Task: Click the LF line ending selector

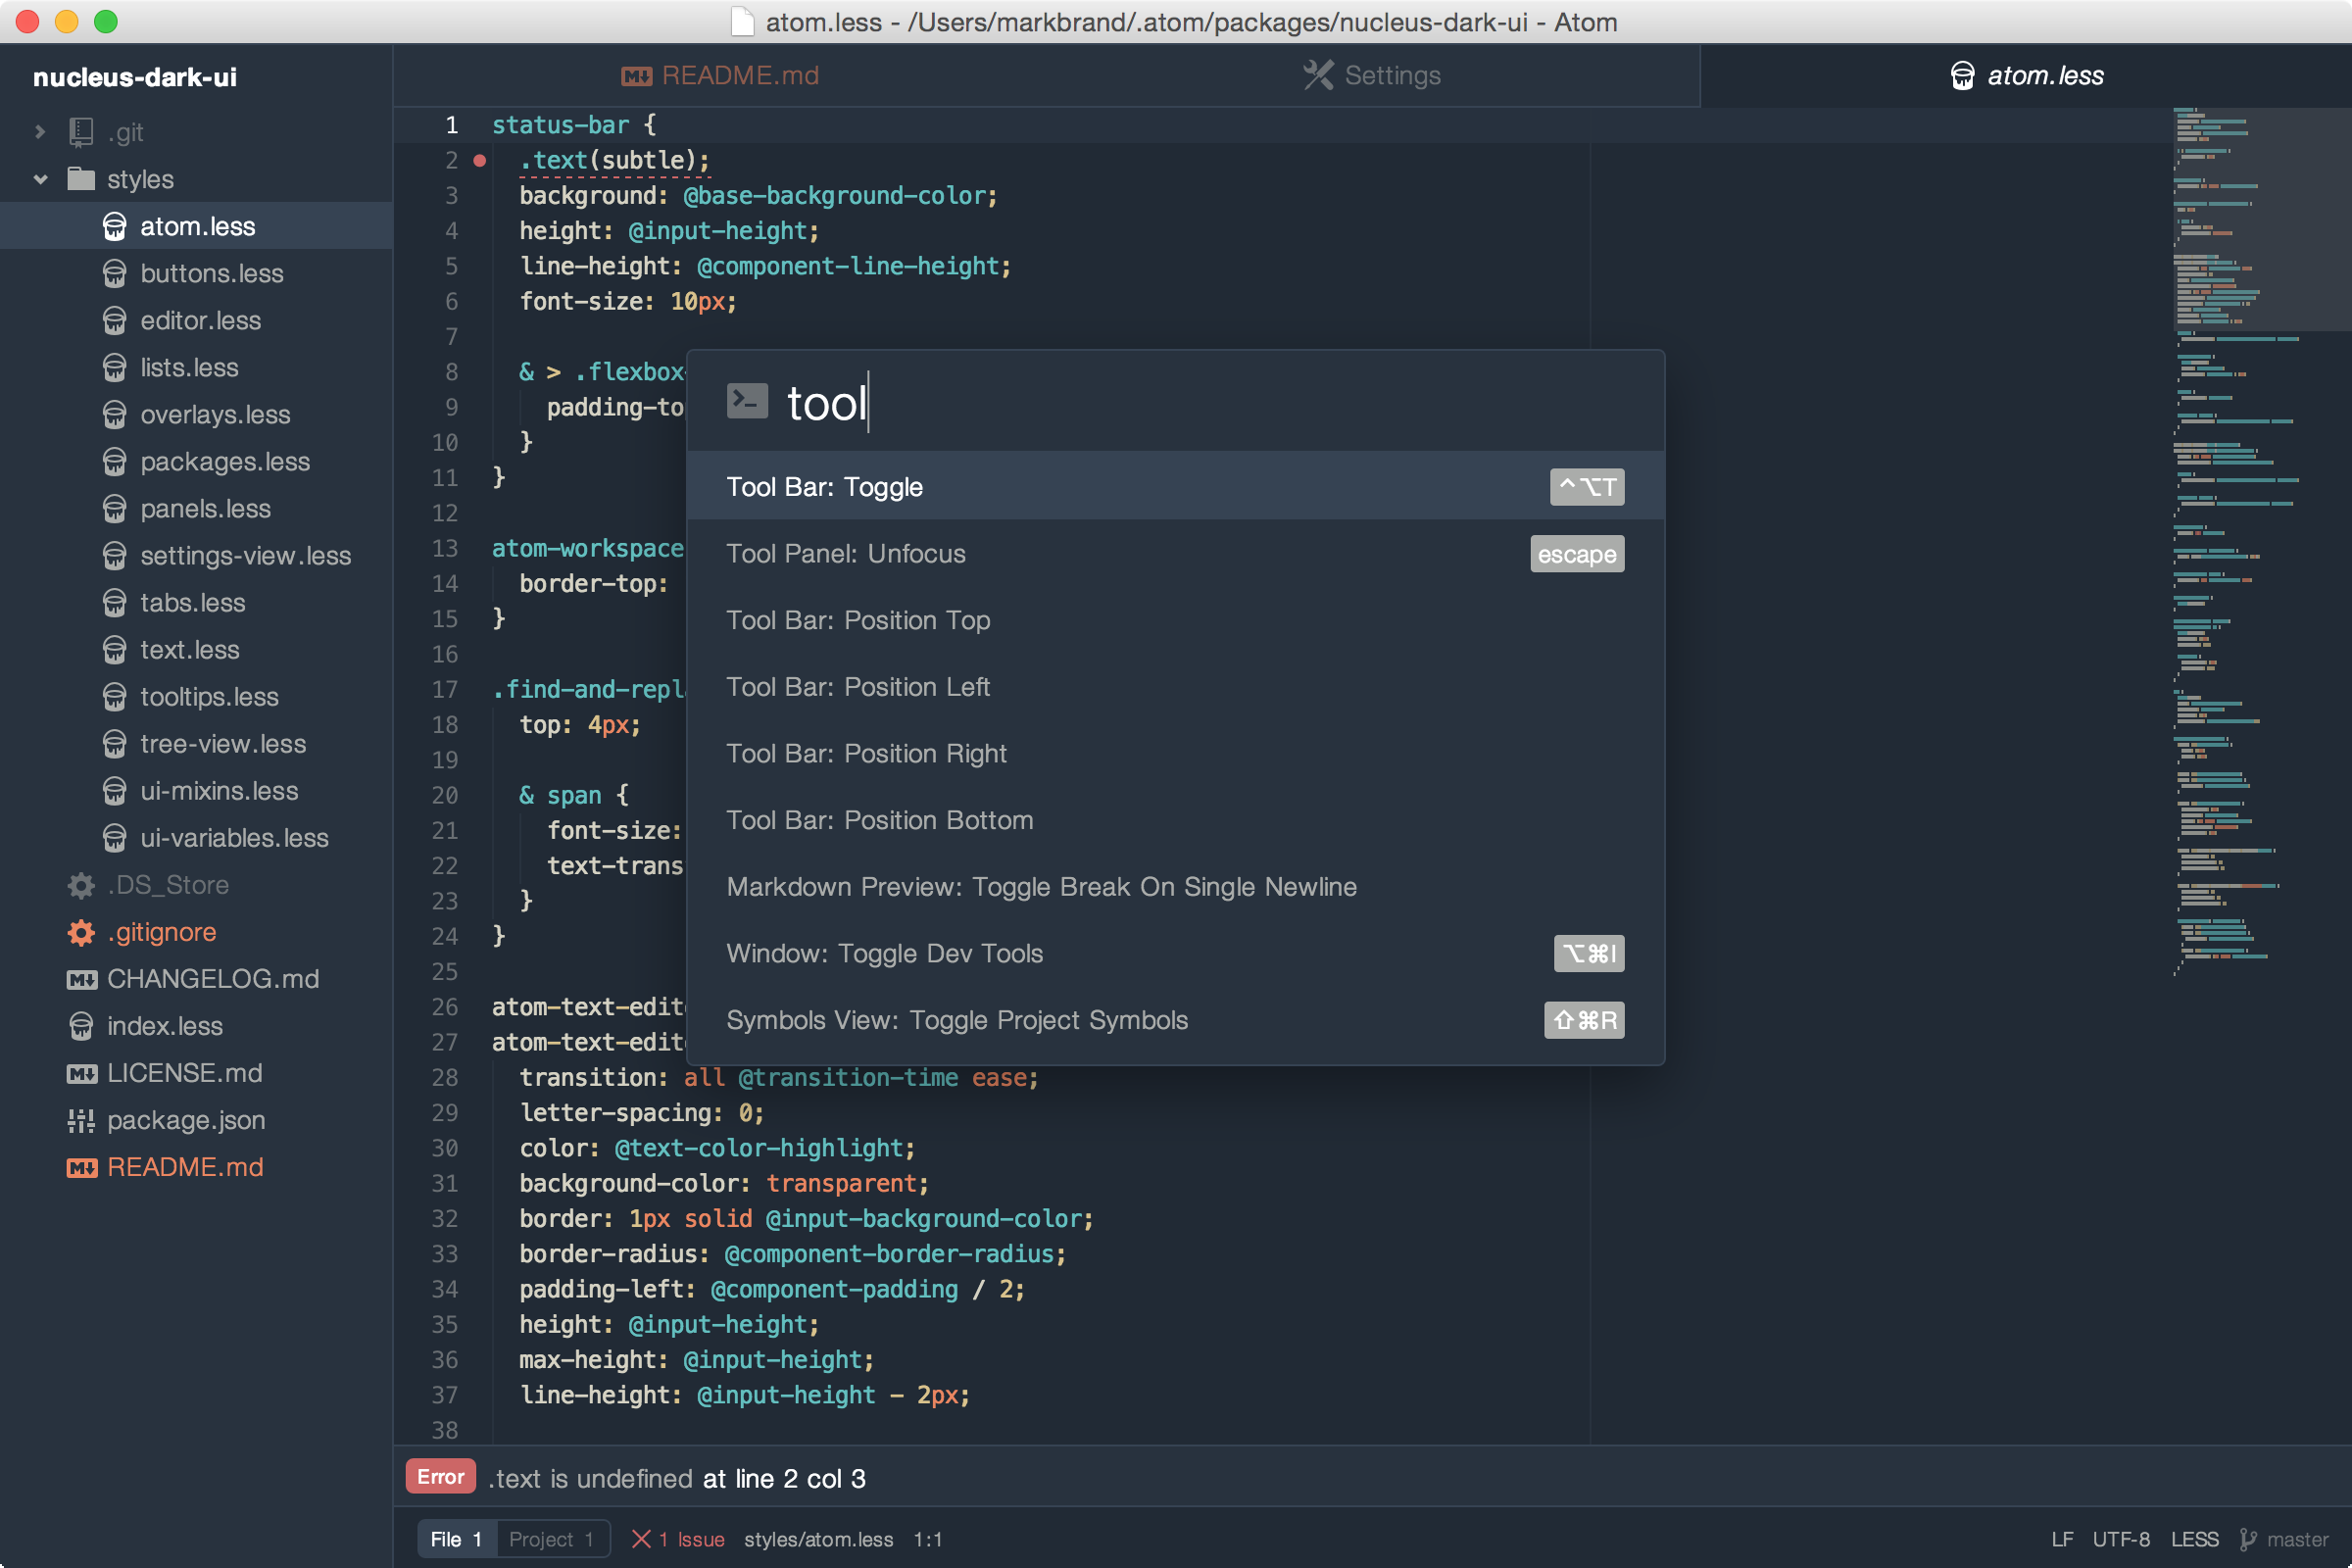Action: pos(2062,1539)
